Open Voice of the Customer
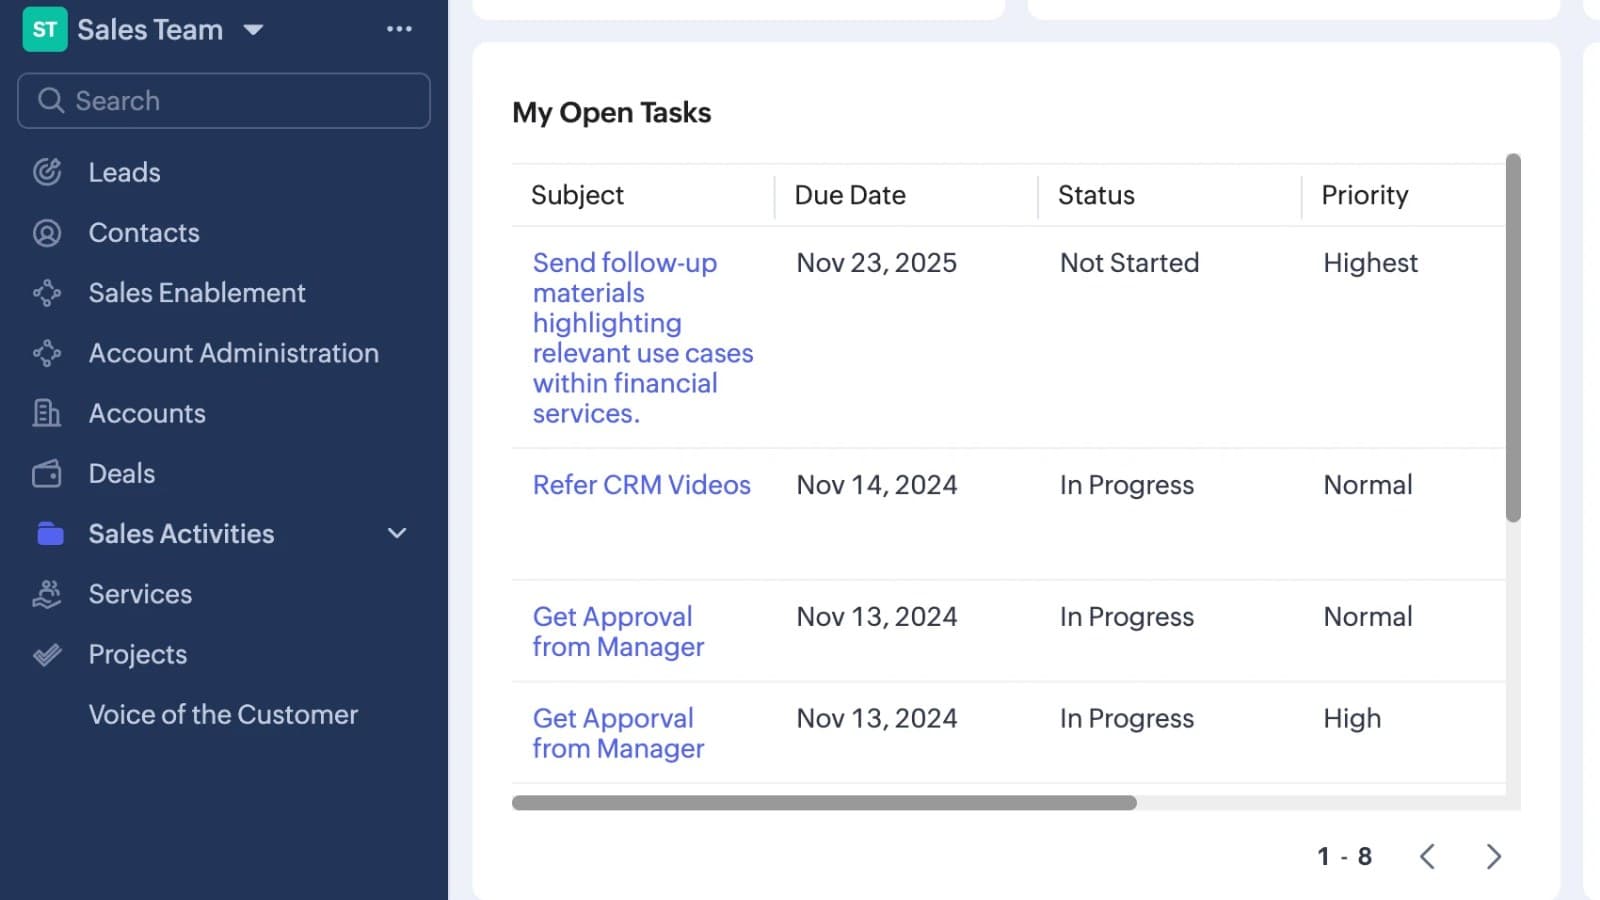1600x900 pixels. [x=223, y=714]
